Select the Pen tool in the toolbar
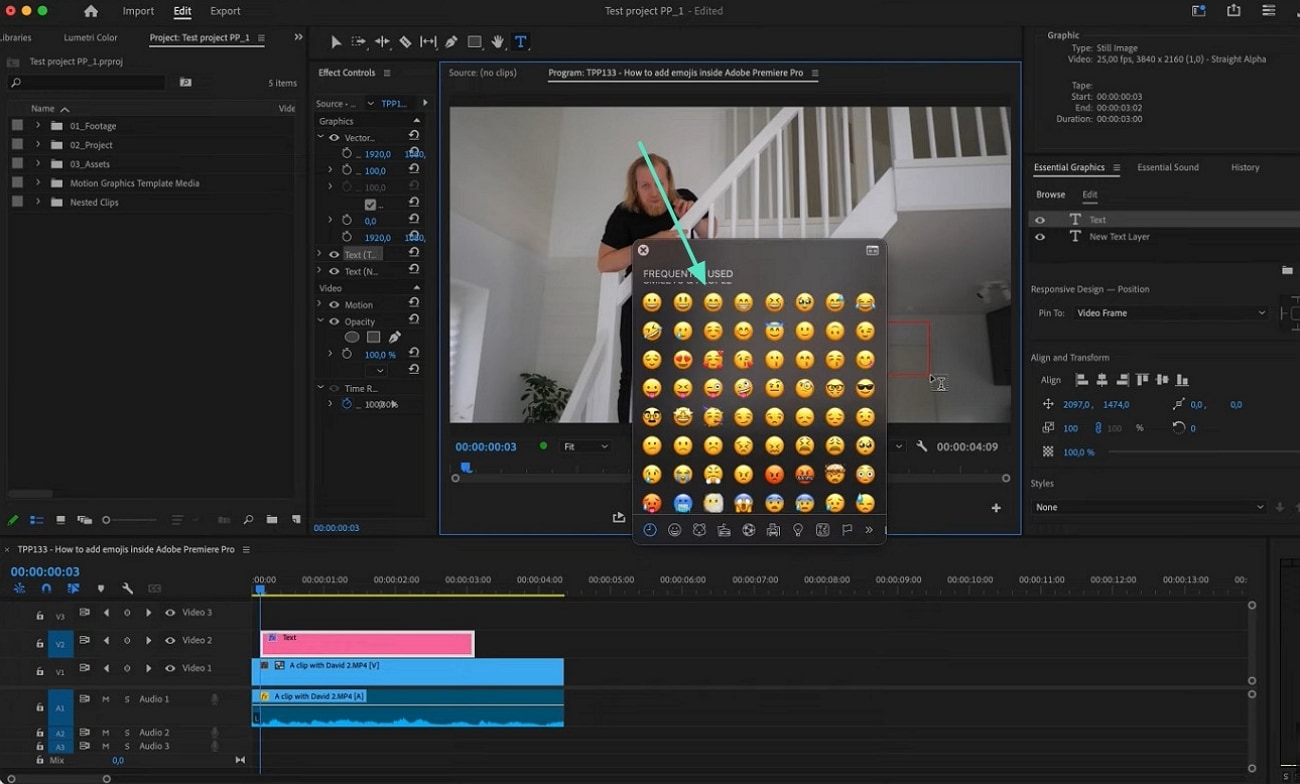This screenshot has width=1300, height=784. tap(451, 41)
